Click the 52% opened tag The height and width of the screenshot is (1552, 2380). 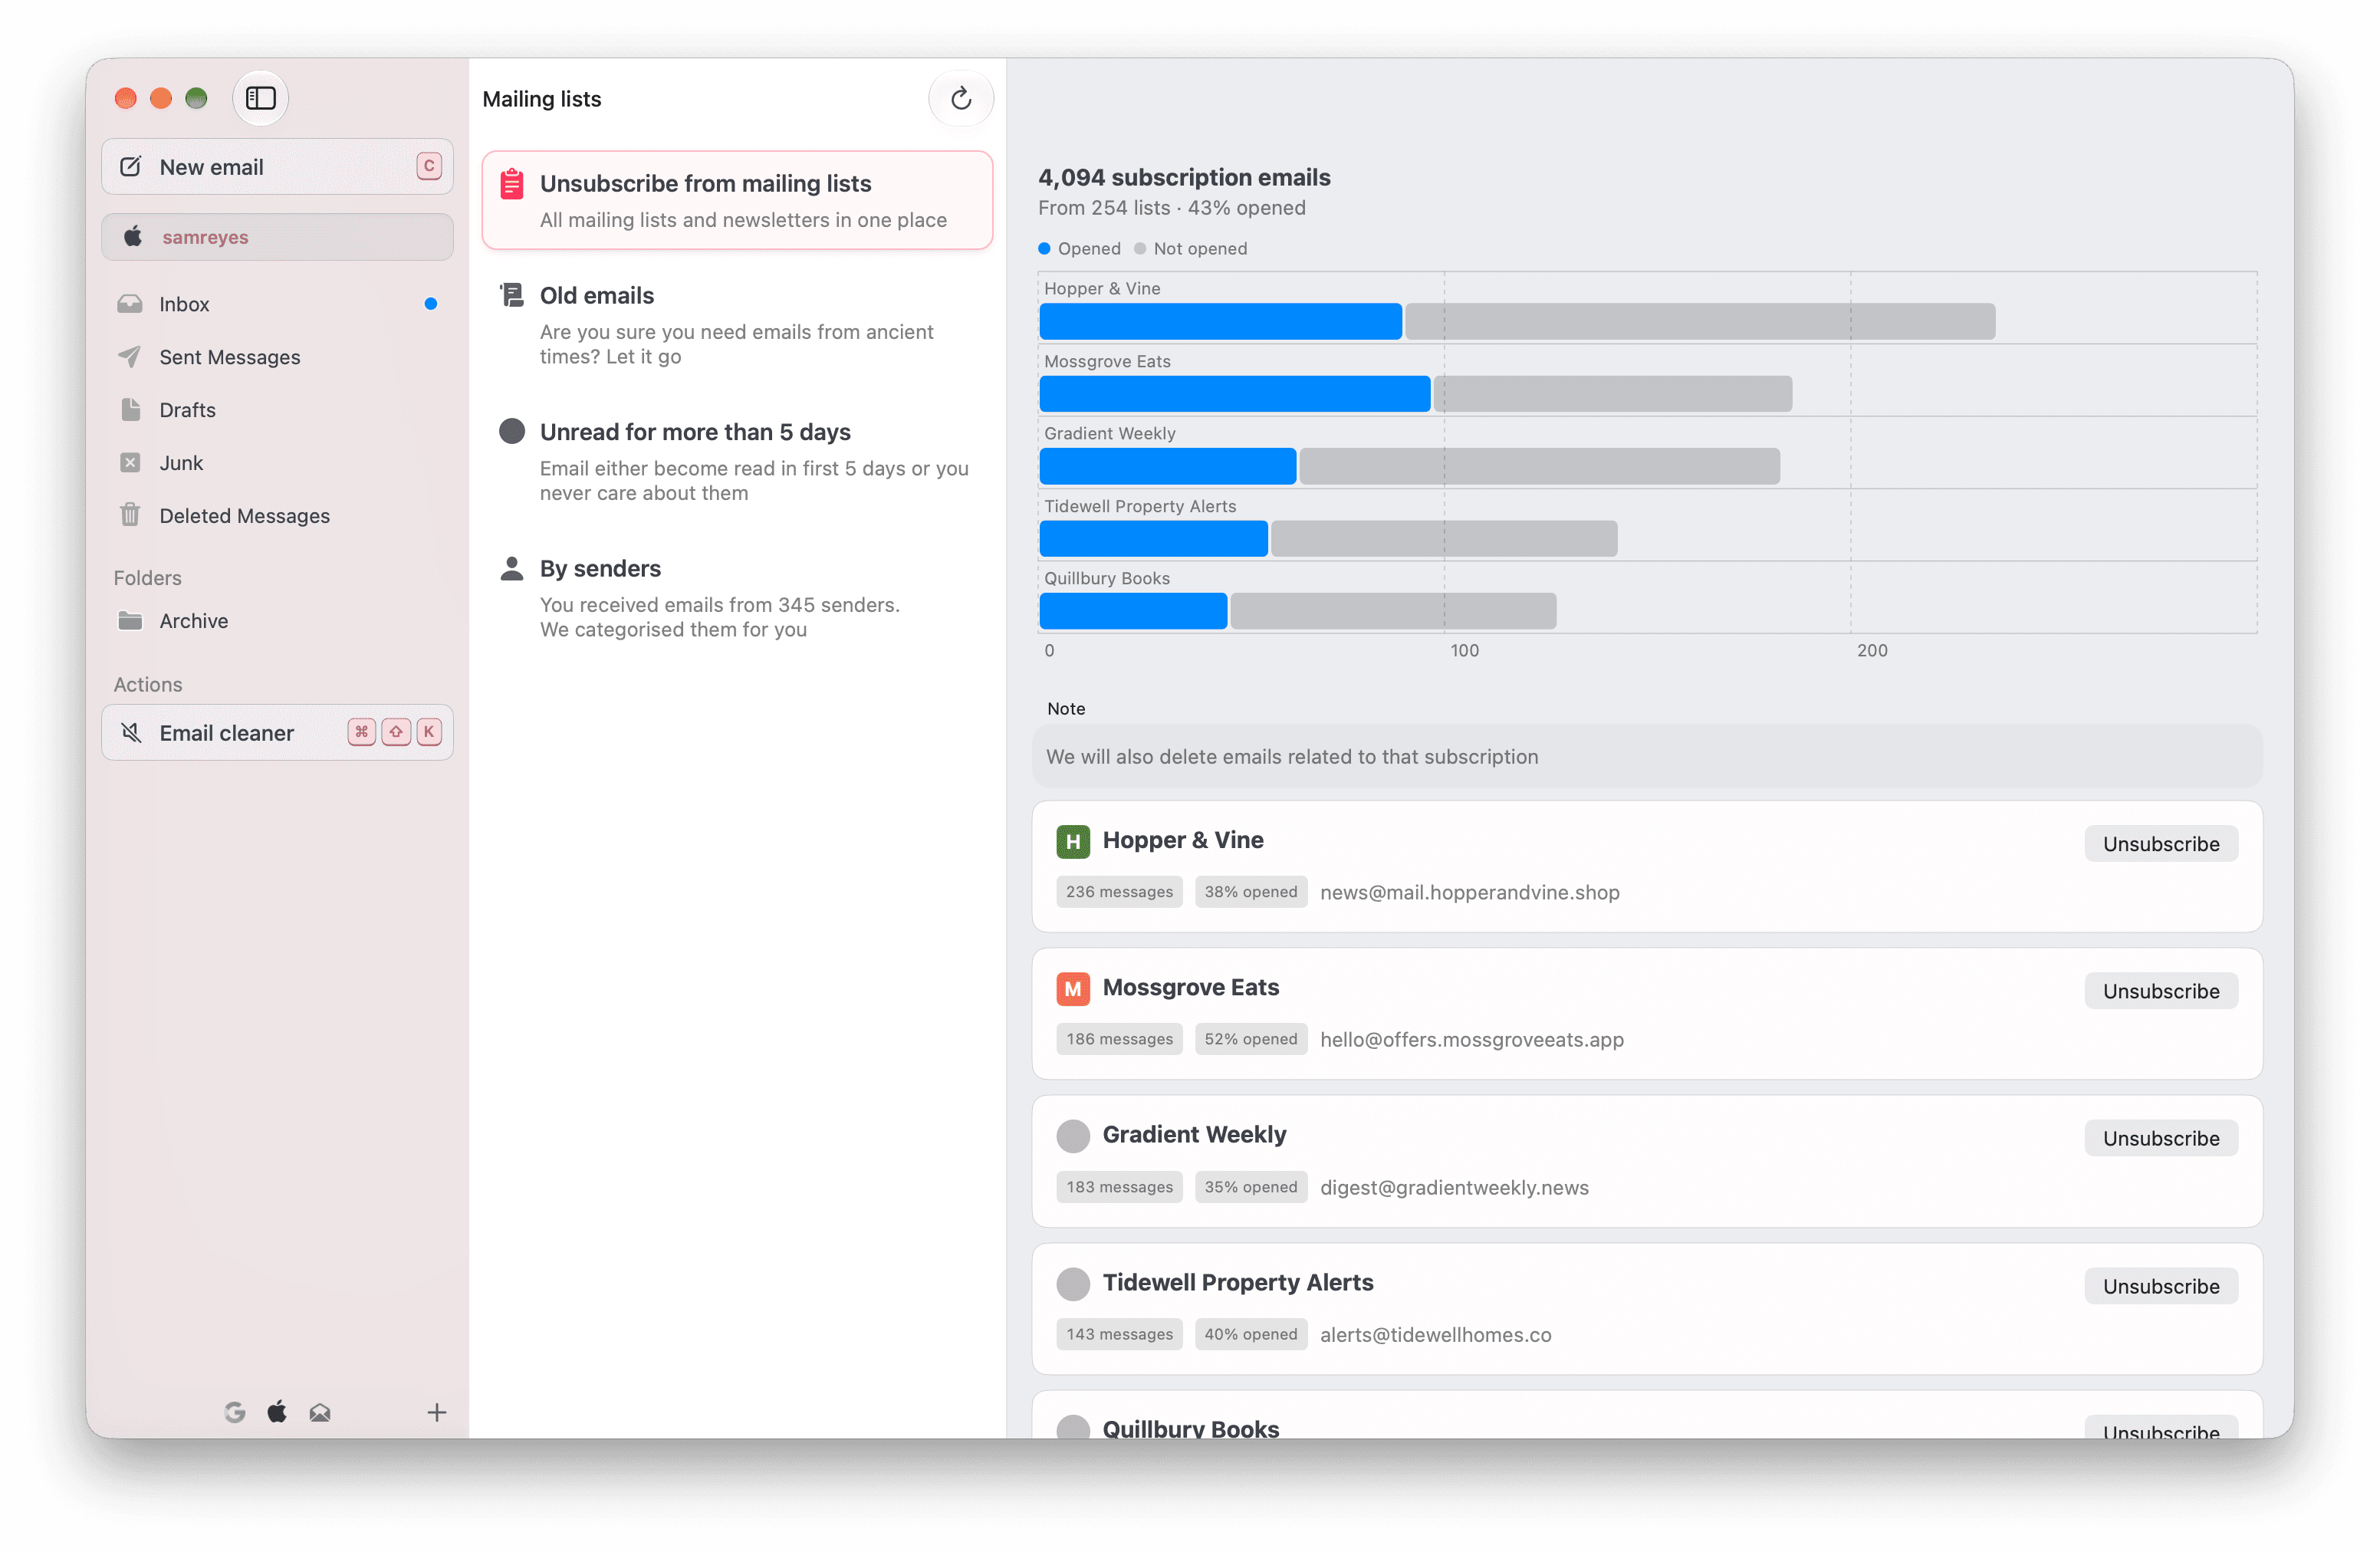tap(1250, 1039)
